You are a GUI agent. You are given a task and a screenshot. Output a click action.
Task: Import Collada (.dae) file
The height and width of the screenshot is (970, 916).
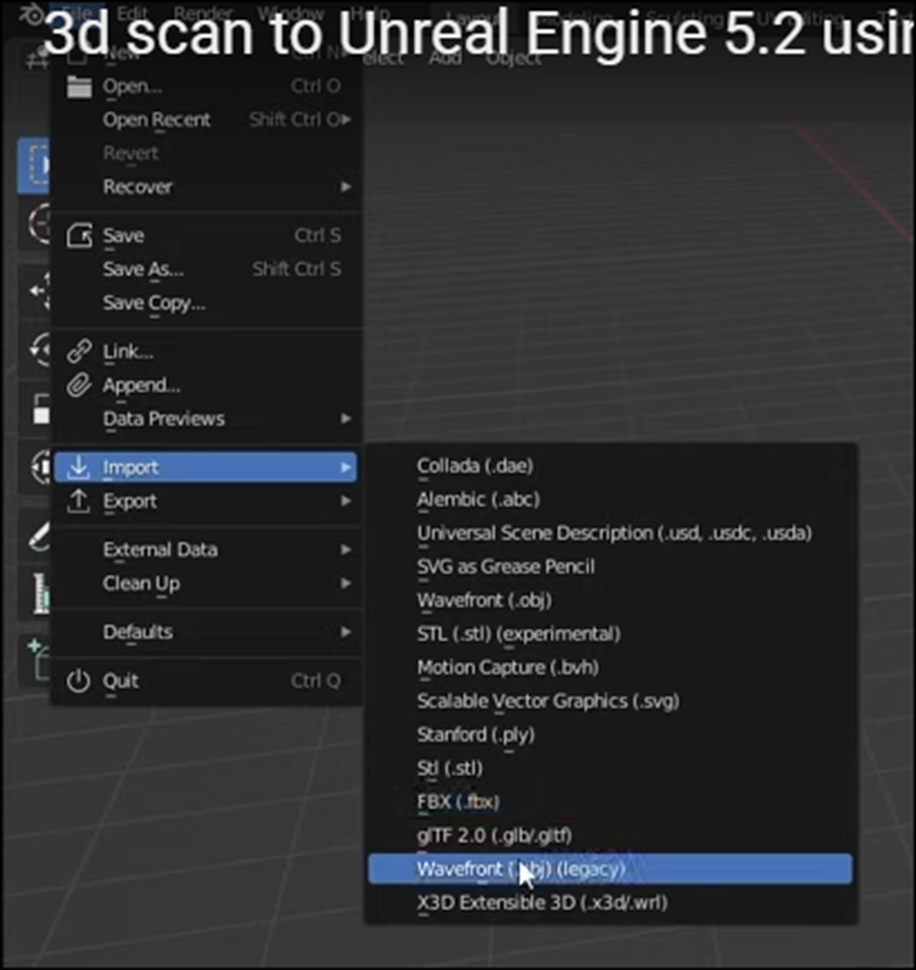610,466
